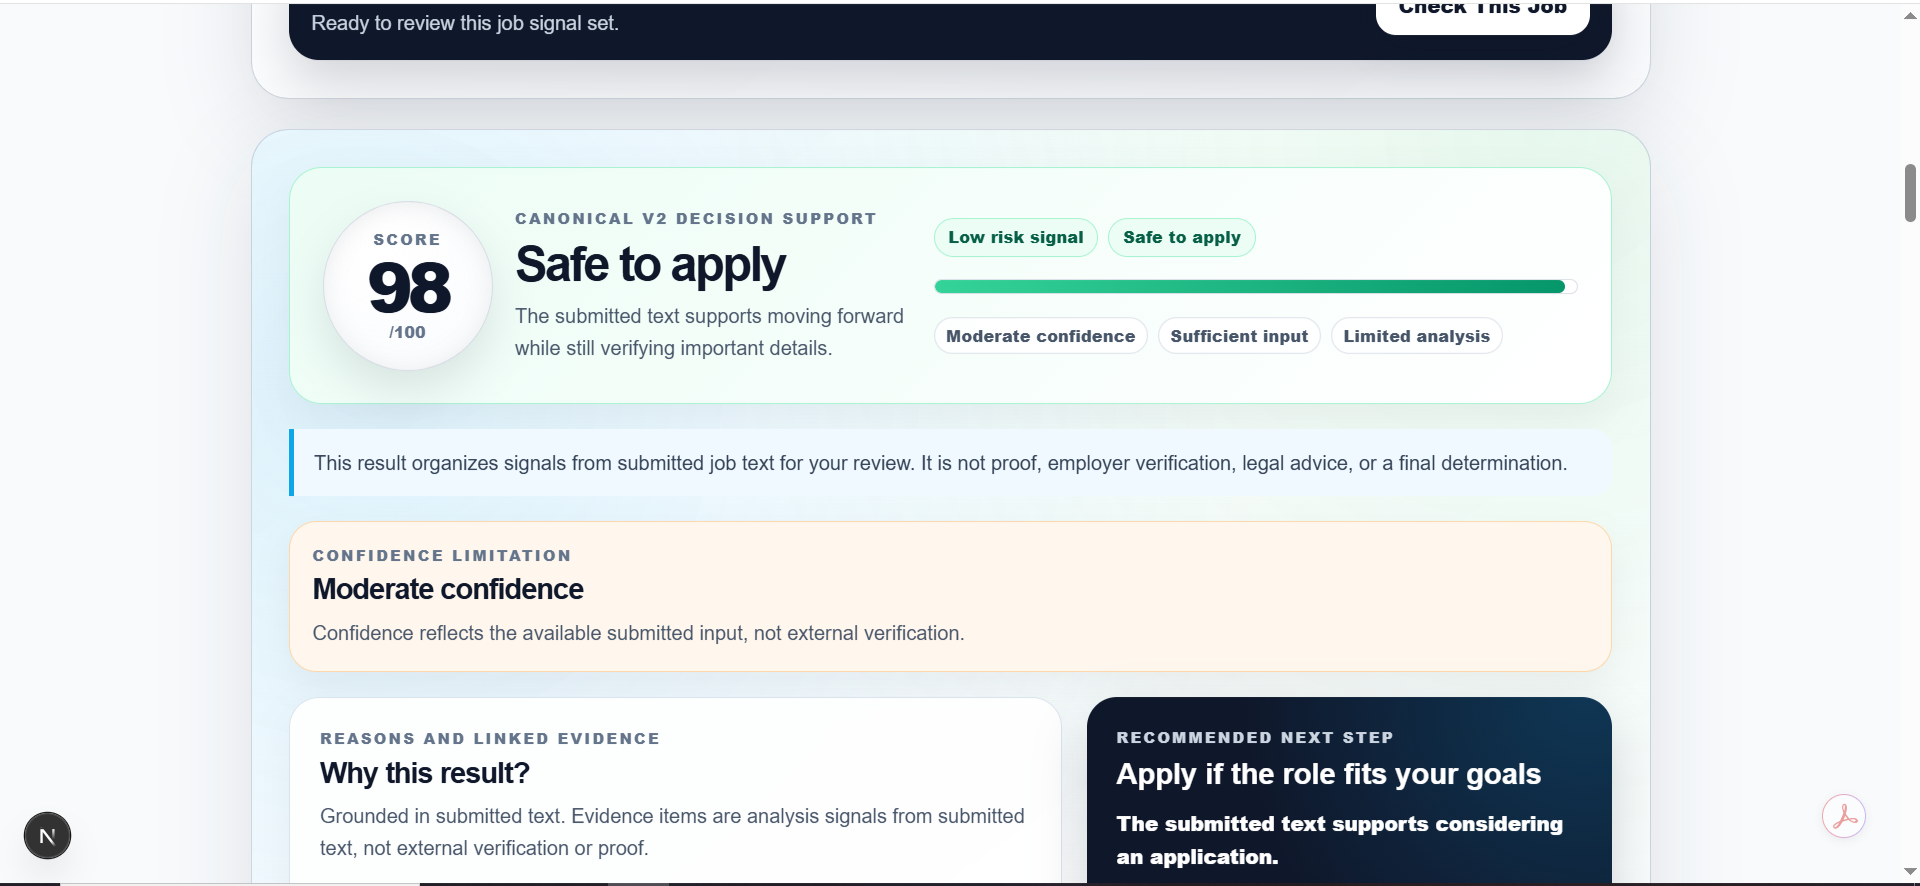This screenshot has height=886, width=1920.
Task: Click the Sufficient input tag
Action: (x=1239, y=336)
